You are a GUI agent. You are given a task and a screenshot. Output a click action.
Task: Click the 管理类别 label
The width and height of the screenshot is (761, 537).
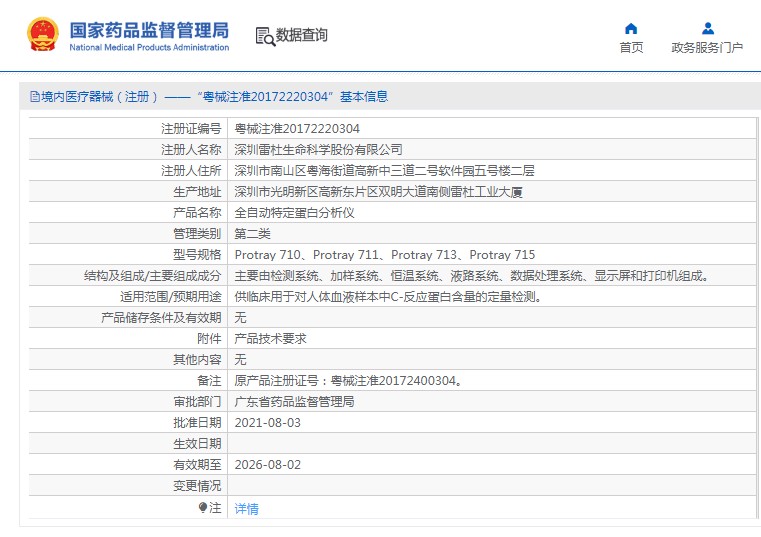pos(198,234)
